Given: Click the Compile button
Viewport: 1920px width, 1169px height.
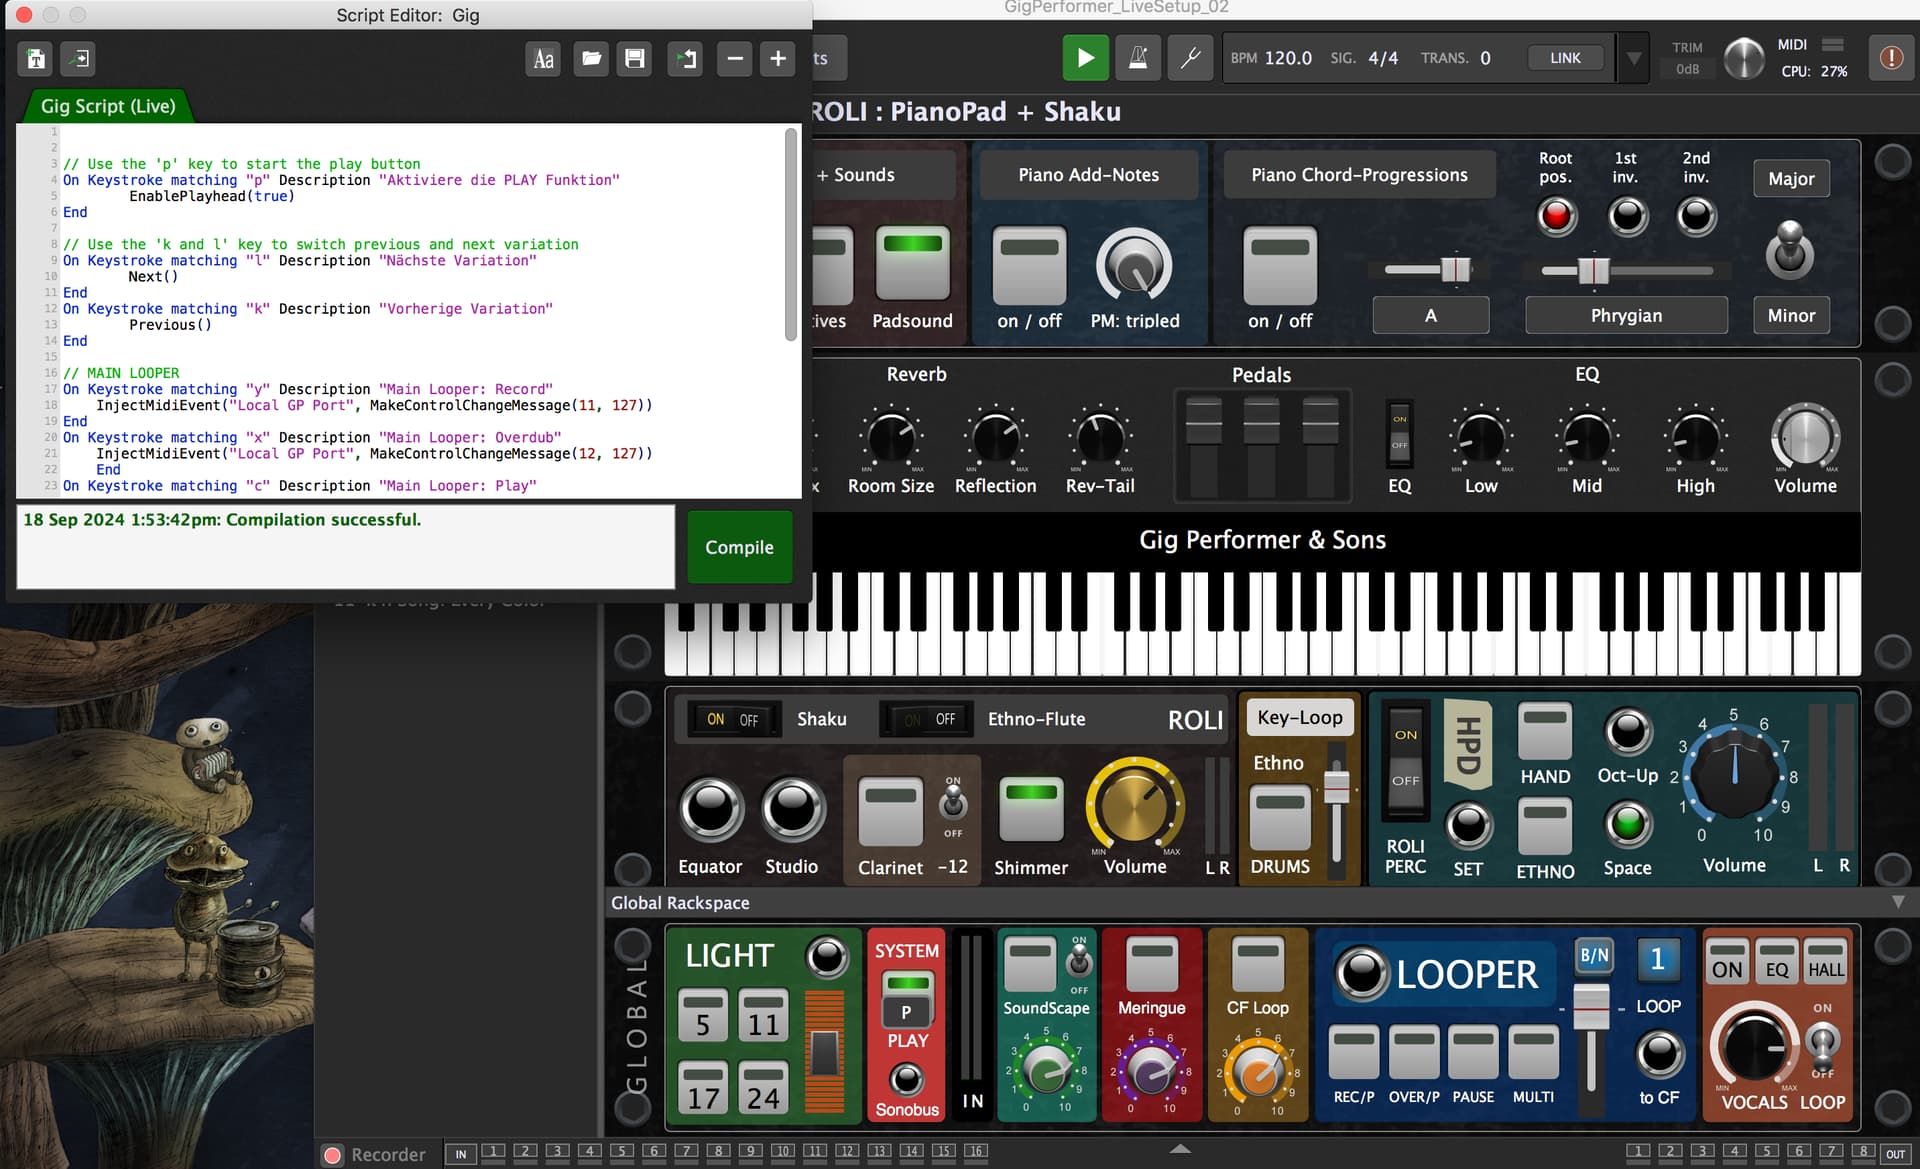Looking at the screenshot, I should [739, 547].
